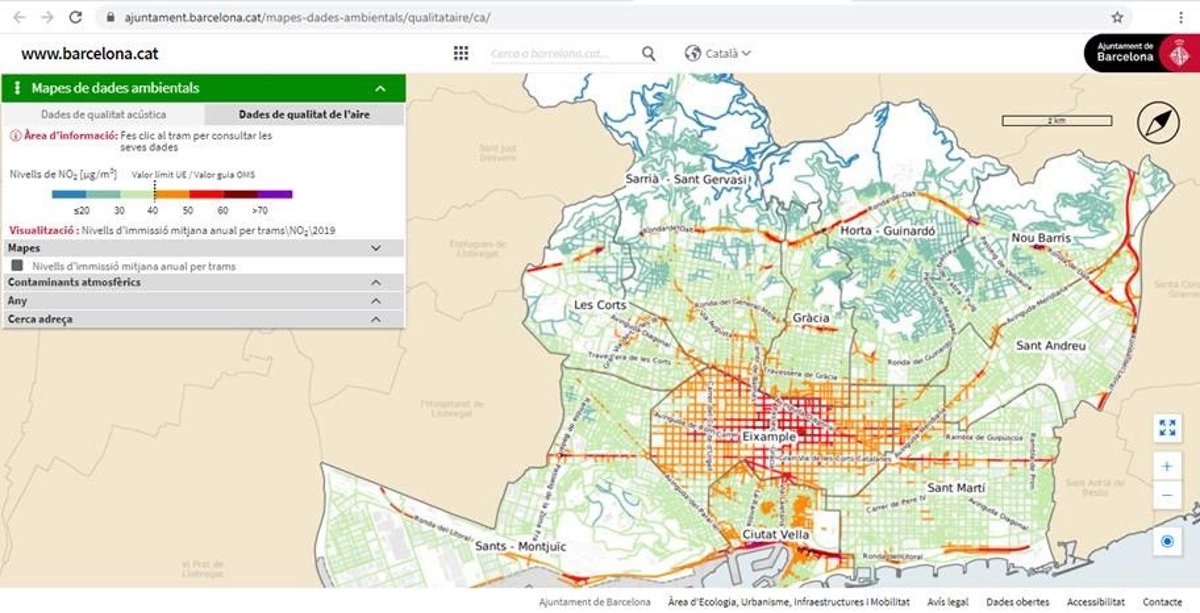Collapse the Mapes de dades ambientals panel
This screenshot has width=1200, height=613.
(x=380, y=88)
